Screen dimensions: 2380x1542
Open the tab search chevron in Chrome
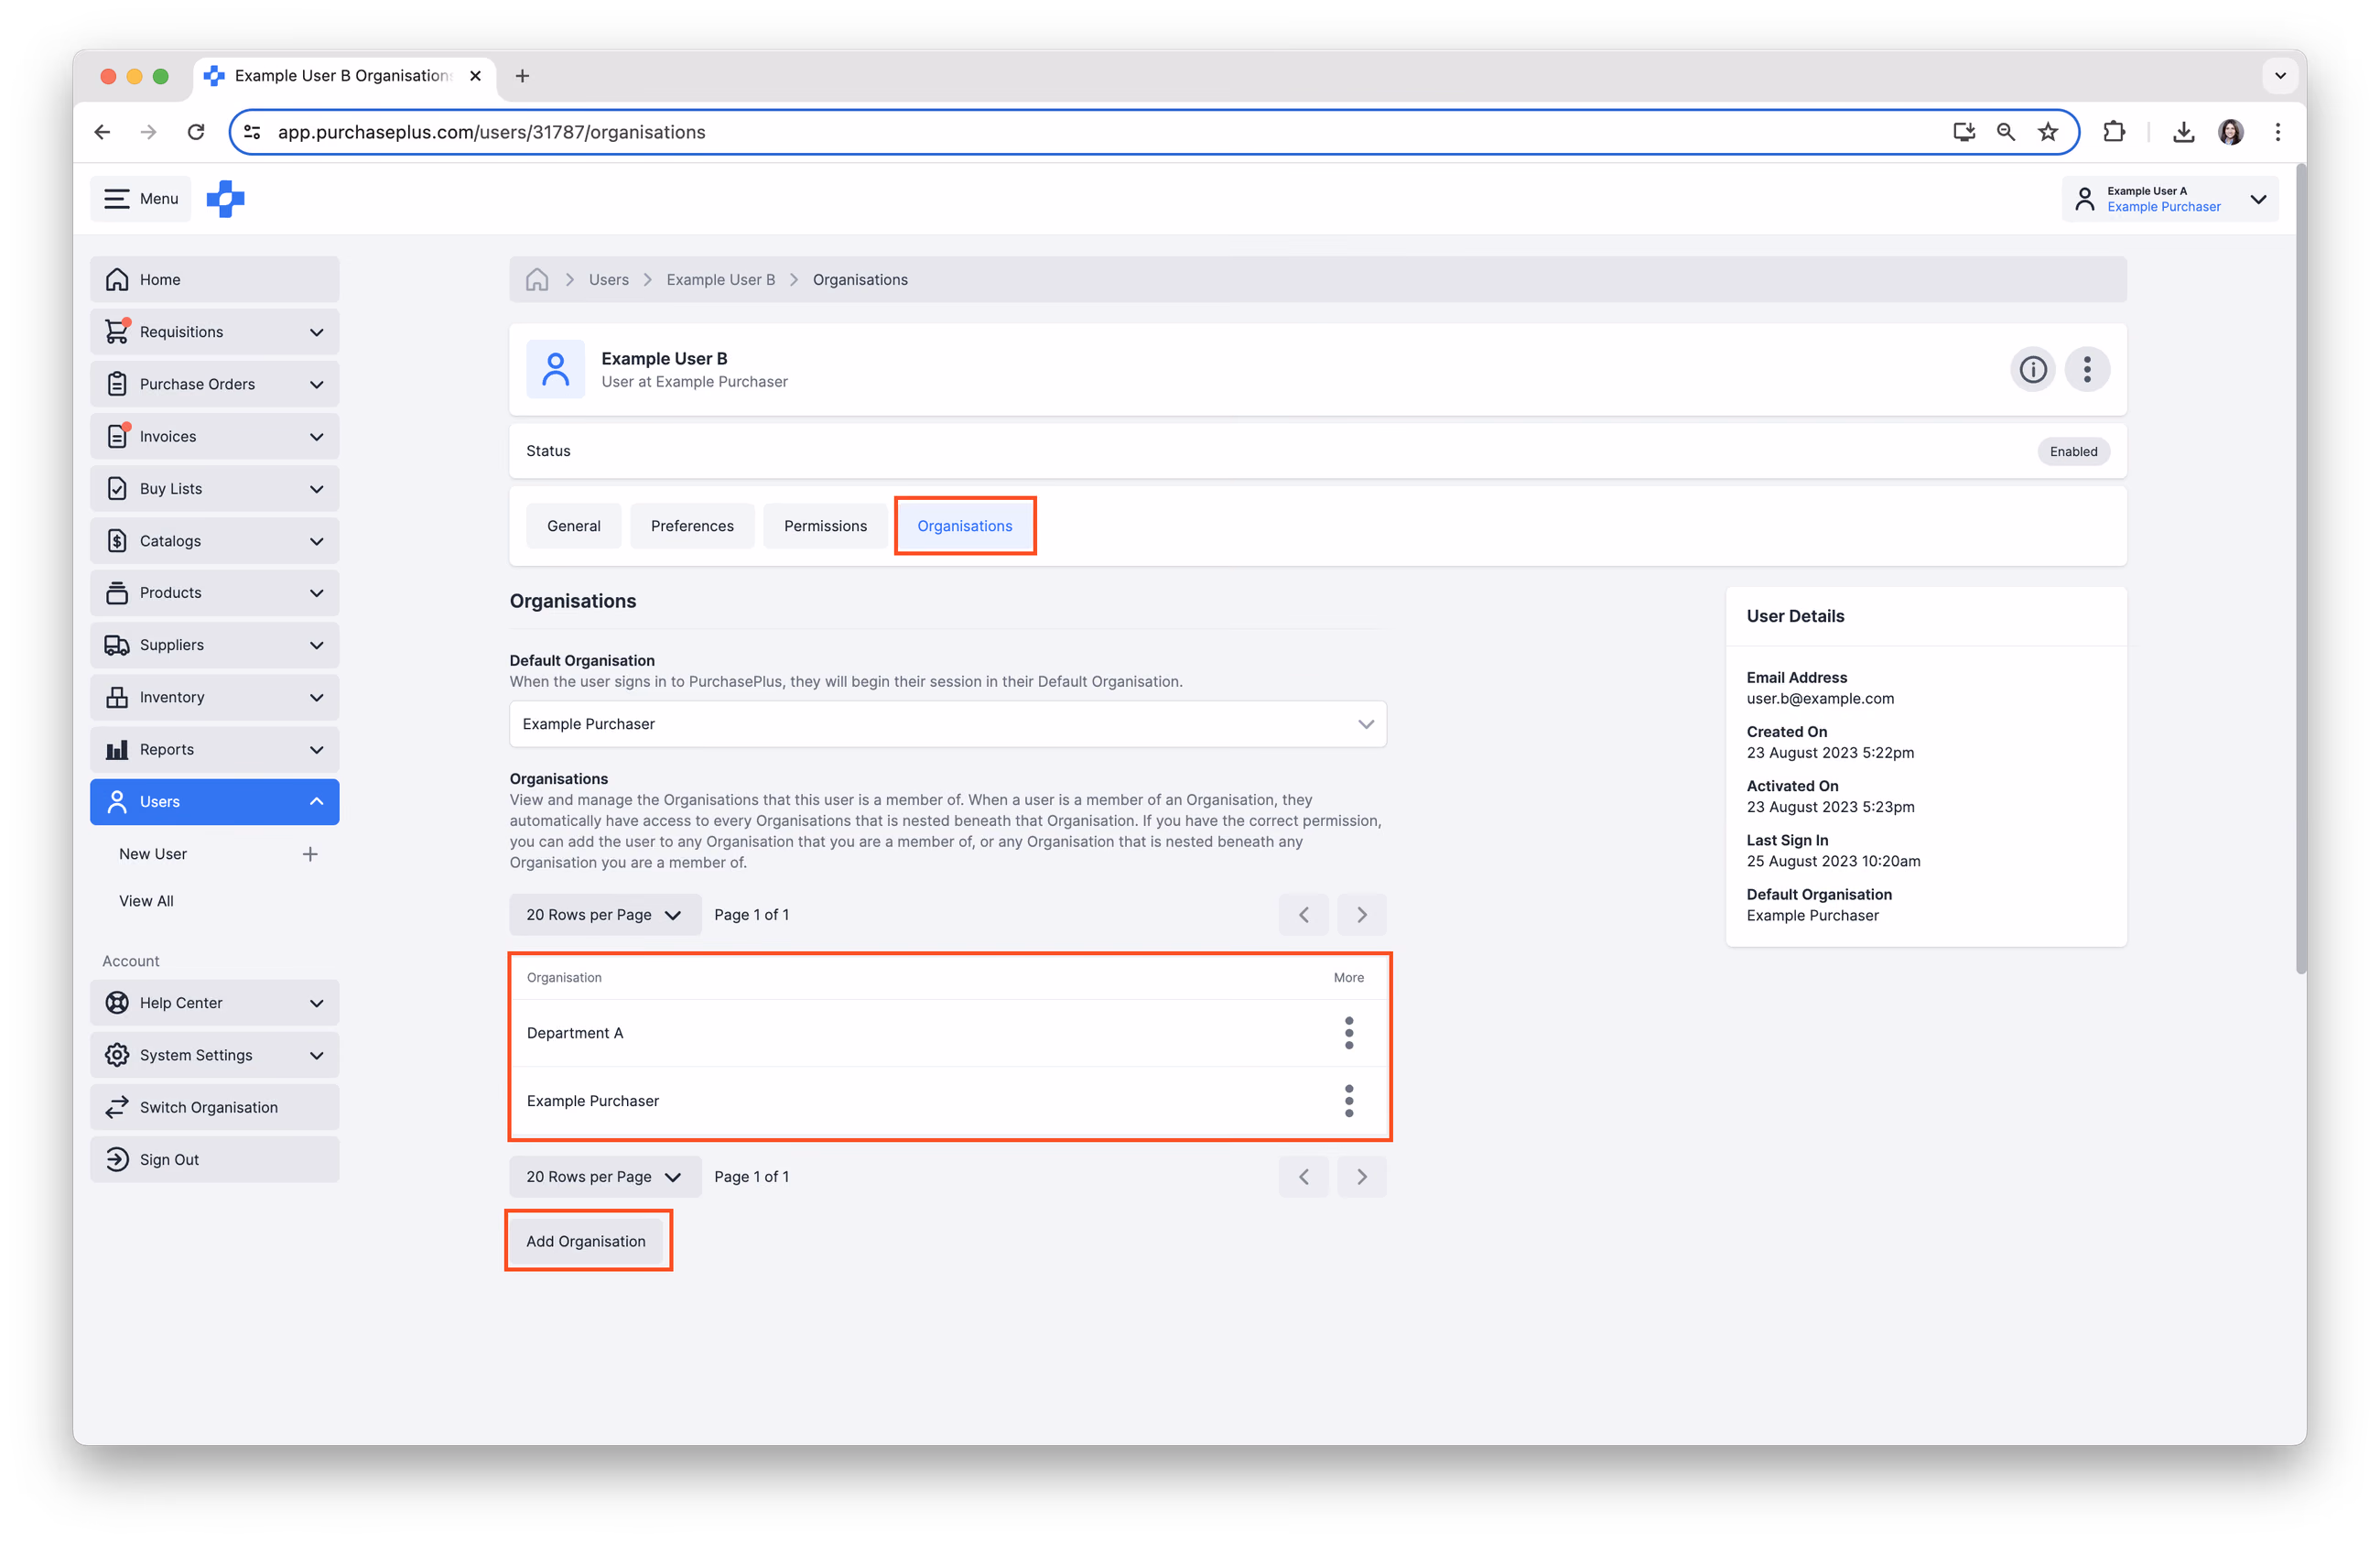coord(2280,76)
